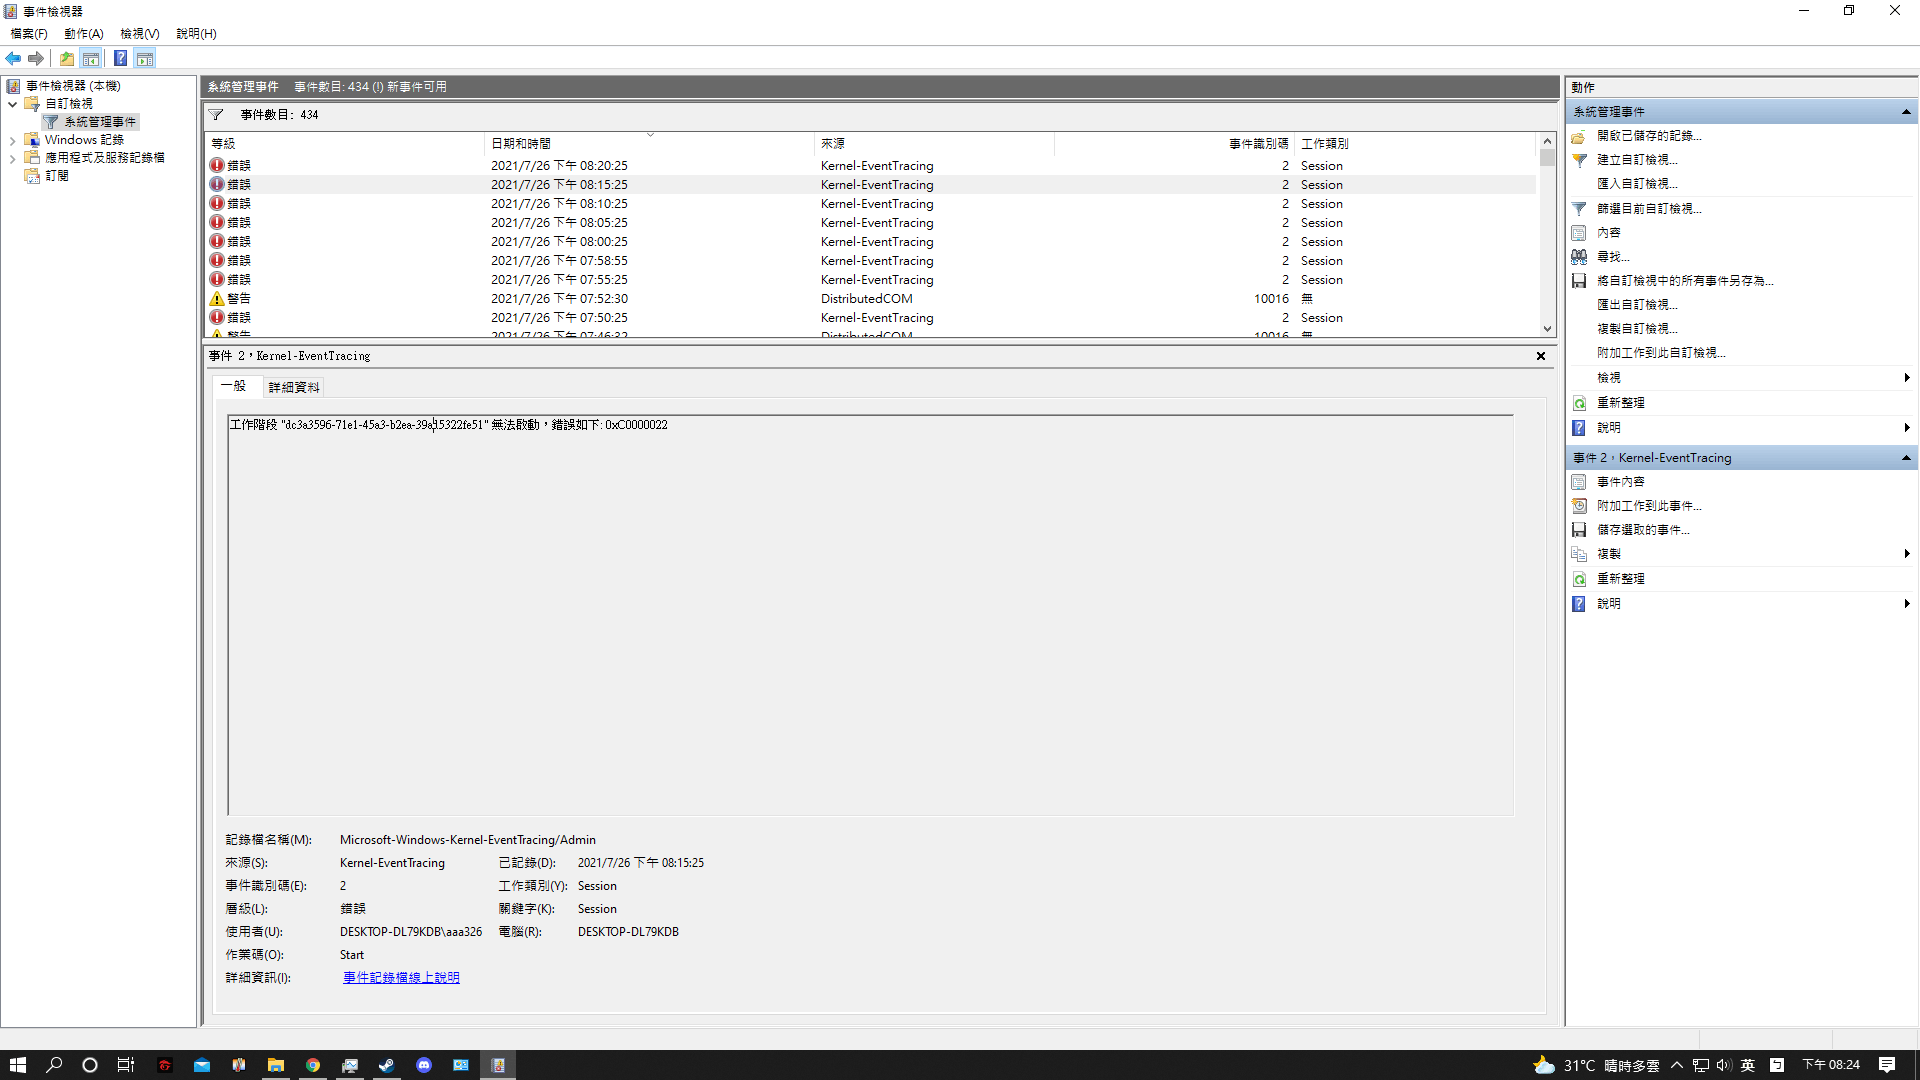Expand 應用程式及服務記錄檔 tree node
Screen dimensions: 1920x1080
(x=12, y=159)
